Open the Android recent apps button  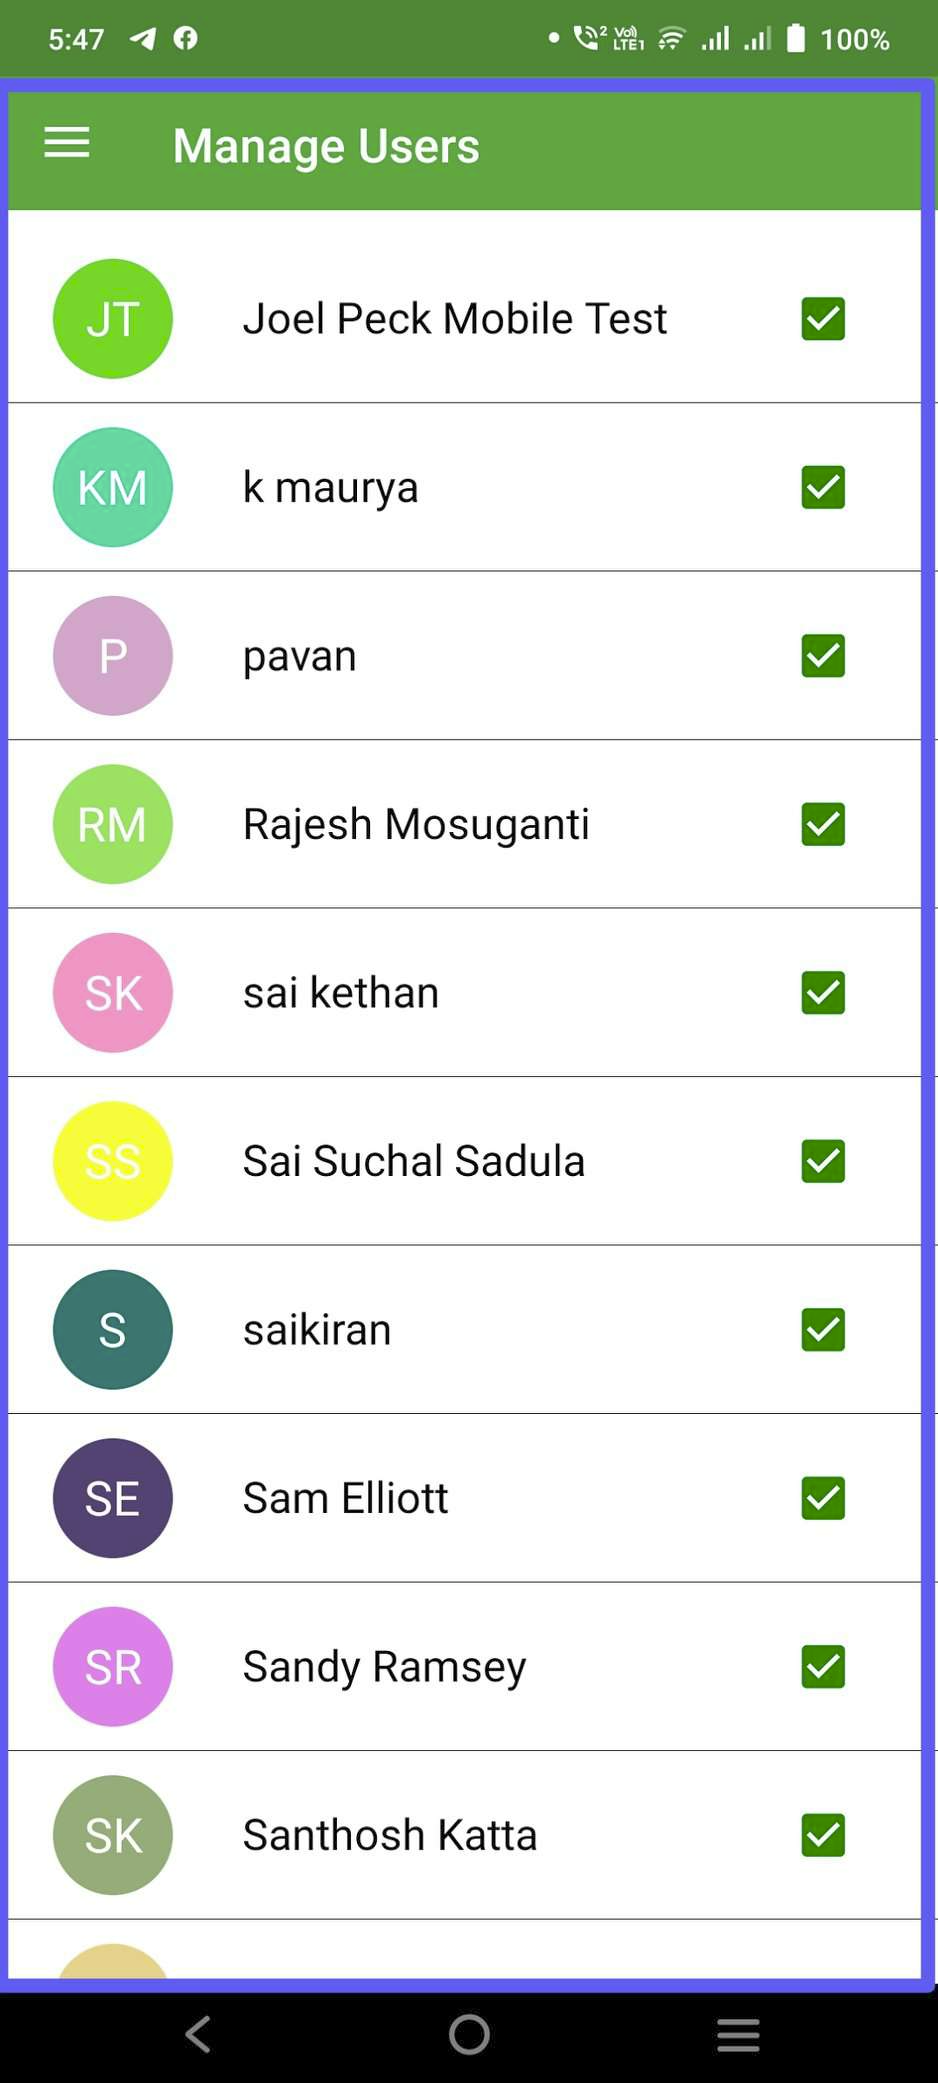pos(738,2034)
